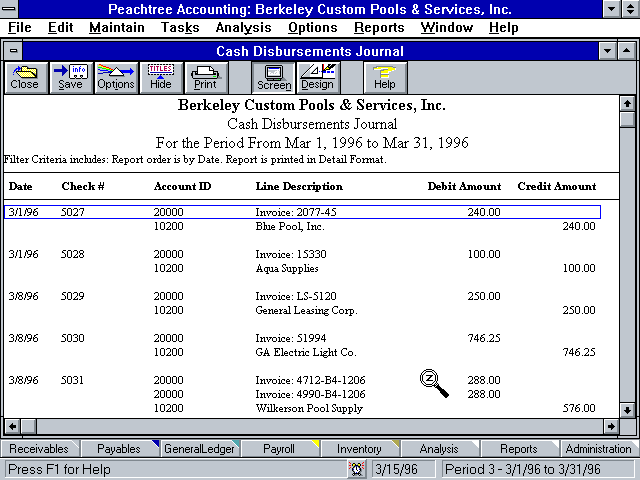Switch to the Payroll tab

click(x=279, y=449)
